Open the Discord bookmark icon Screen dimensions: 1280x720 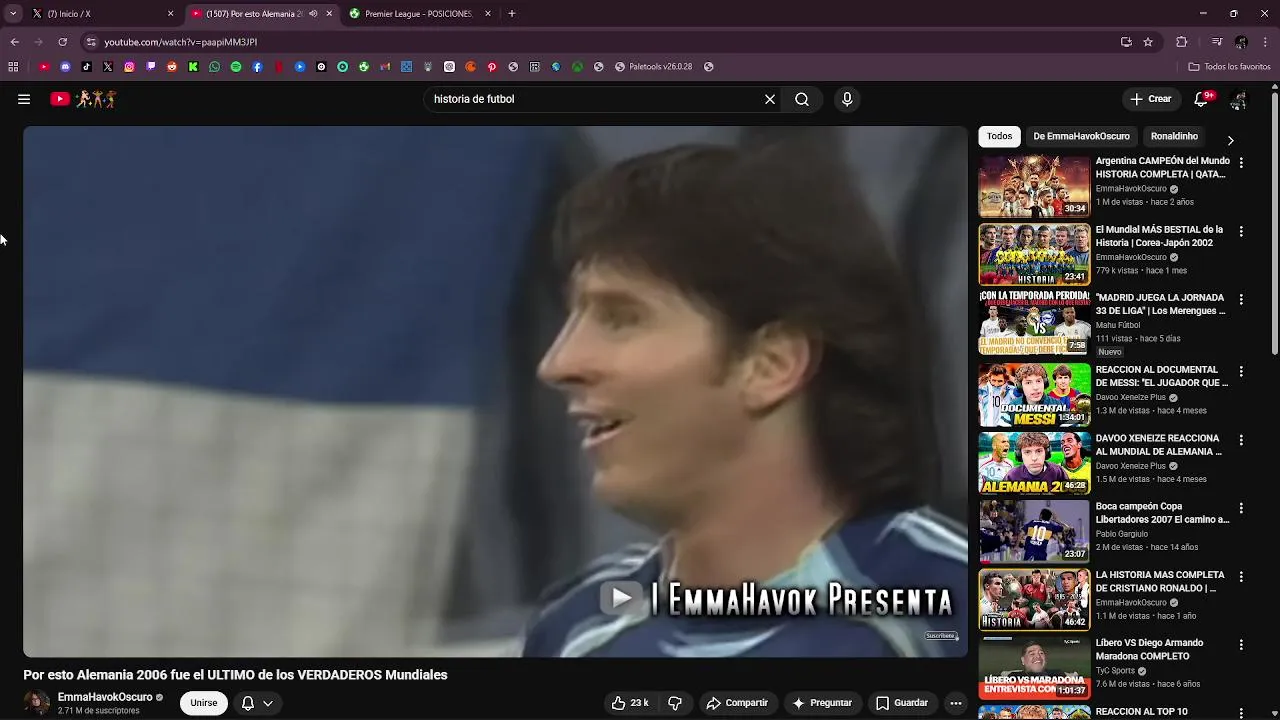click(x=65, y=67)
